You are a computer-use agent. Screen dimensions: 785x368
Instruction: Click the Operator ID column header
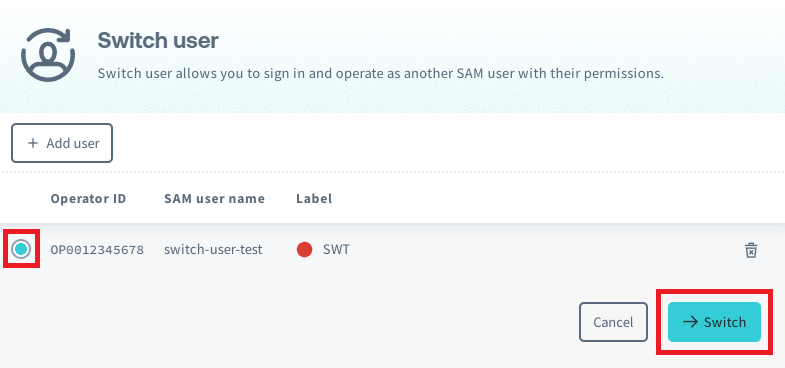[88, 199]
